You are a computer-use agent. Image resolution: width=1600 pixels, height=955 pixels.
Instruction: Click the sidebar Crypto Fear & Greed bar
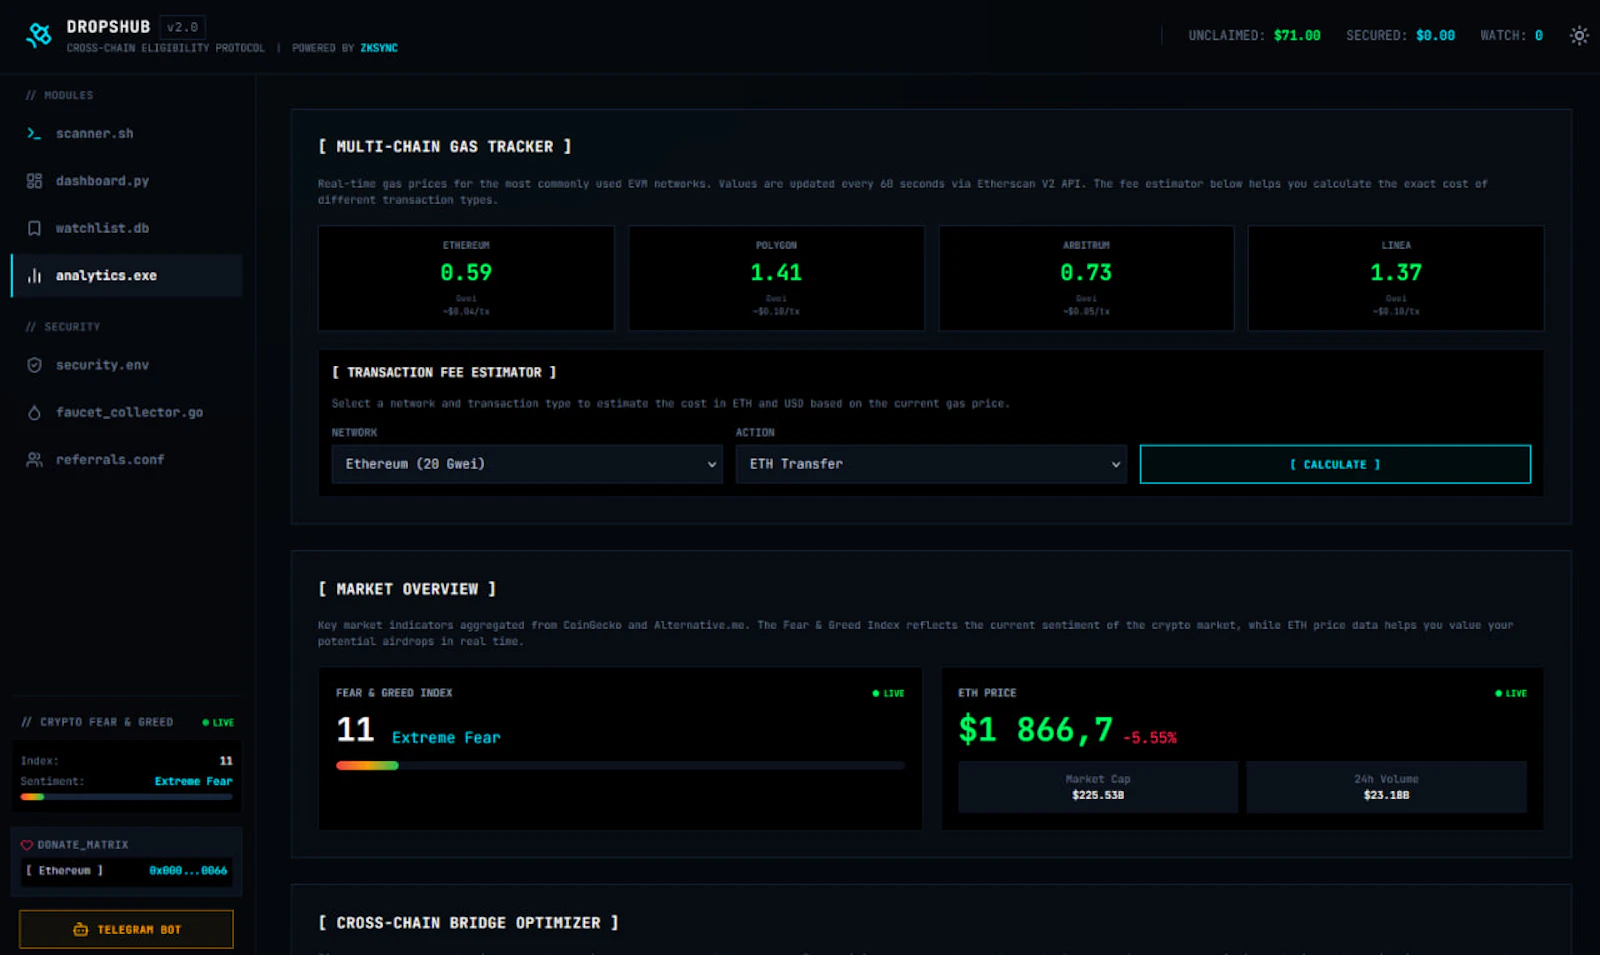126,797
